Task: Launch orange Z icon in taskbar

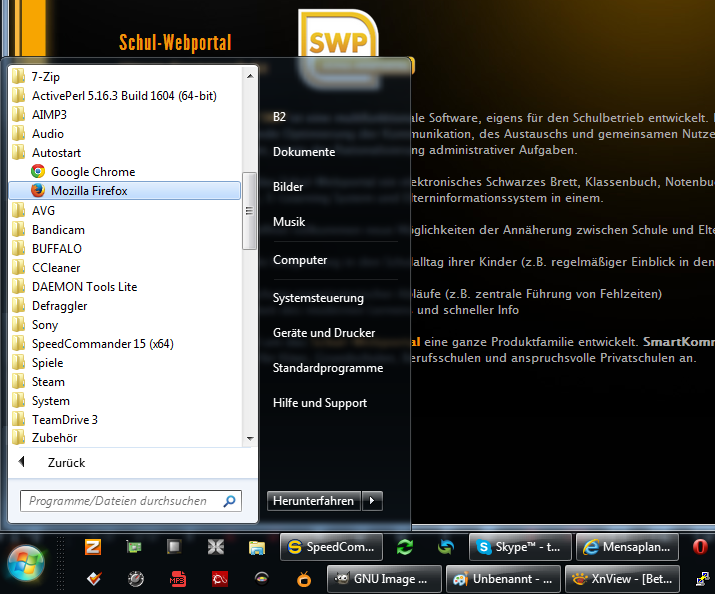Action: [x=93, y=547]
